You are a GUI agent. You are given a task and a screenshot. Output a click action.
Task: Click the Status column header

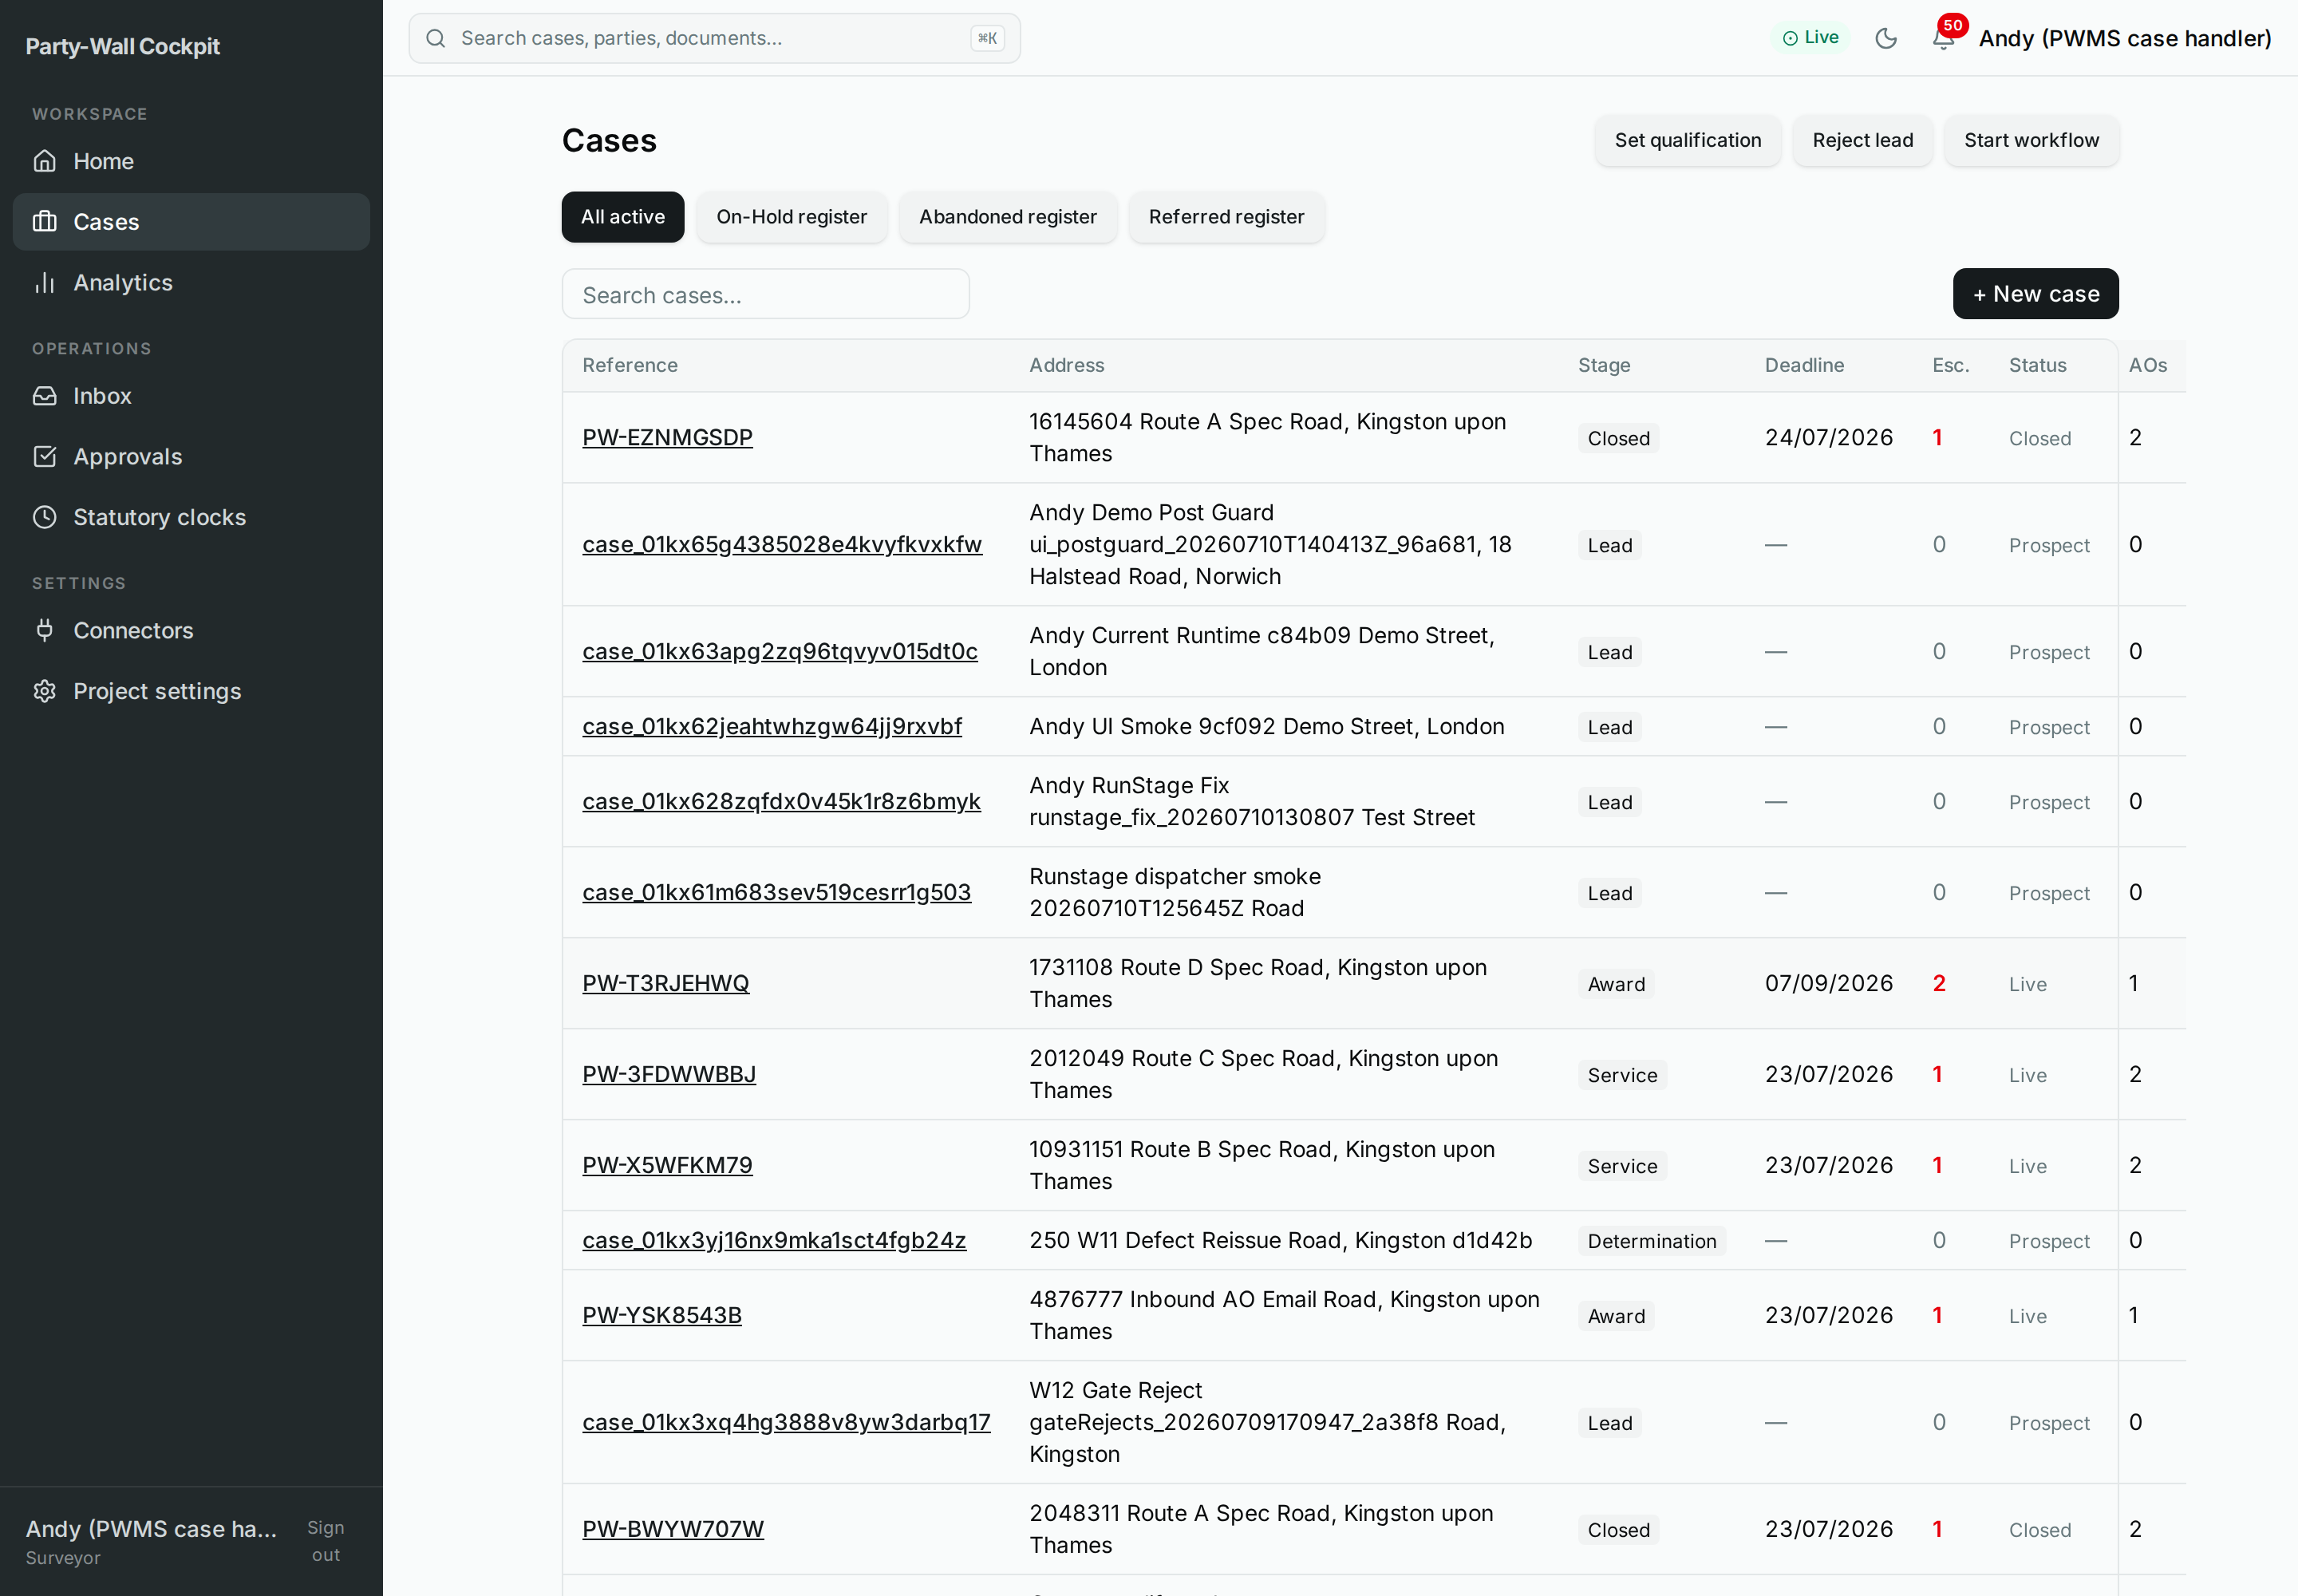(2037, 365)
